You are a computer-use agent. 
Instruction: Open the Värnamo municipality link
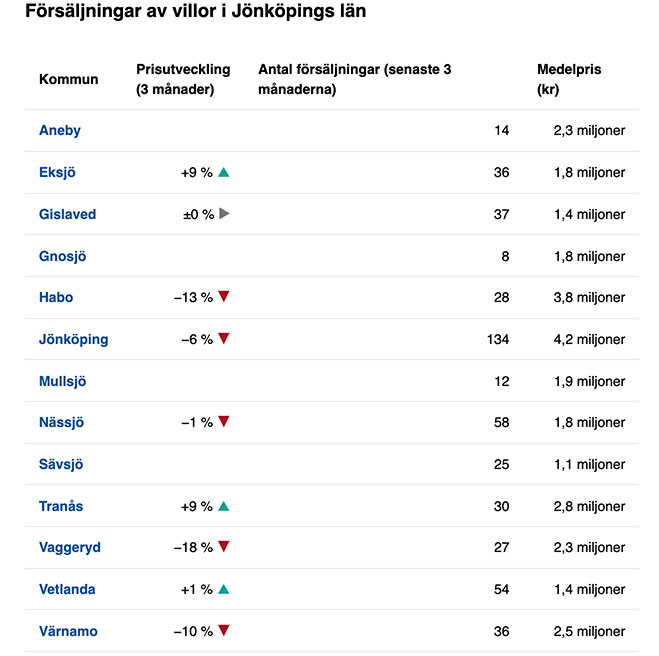pyautogui.click(x=68, y=631)
